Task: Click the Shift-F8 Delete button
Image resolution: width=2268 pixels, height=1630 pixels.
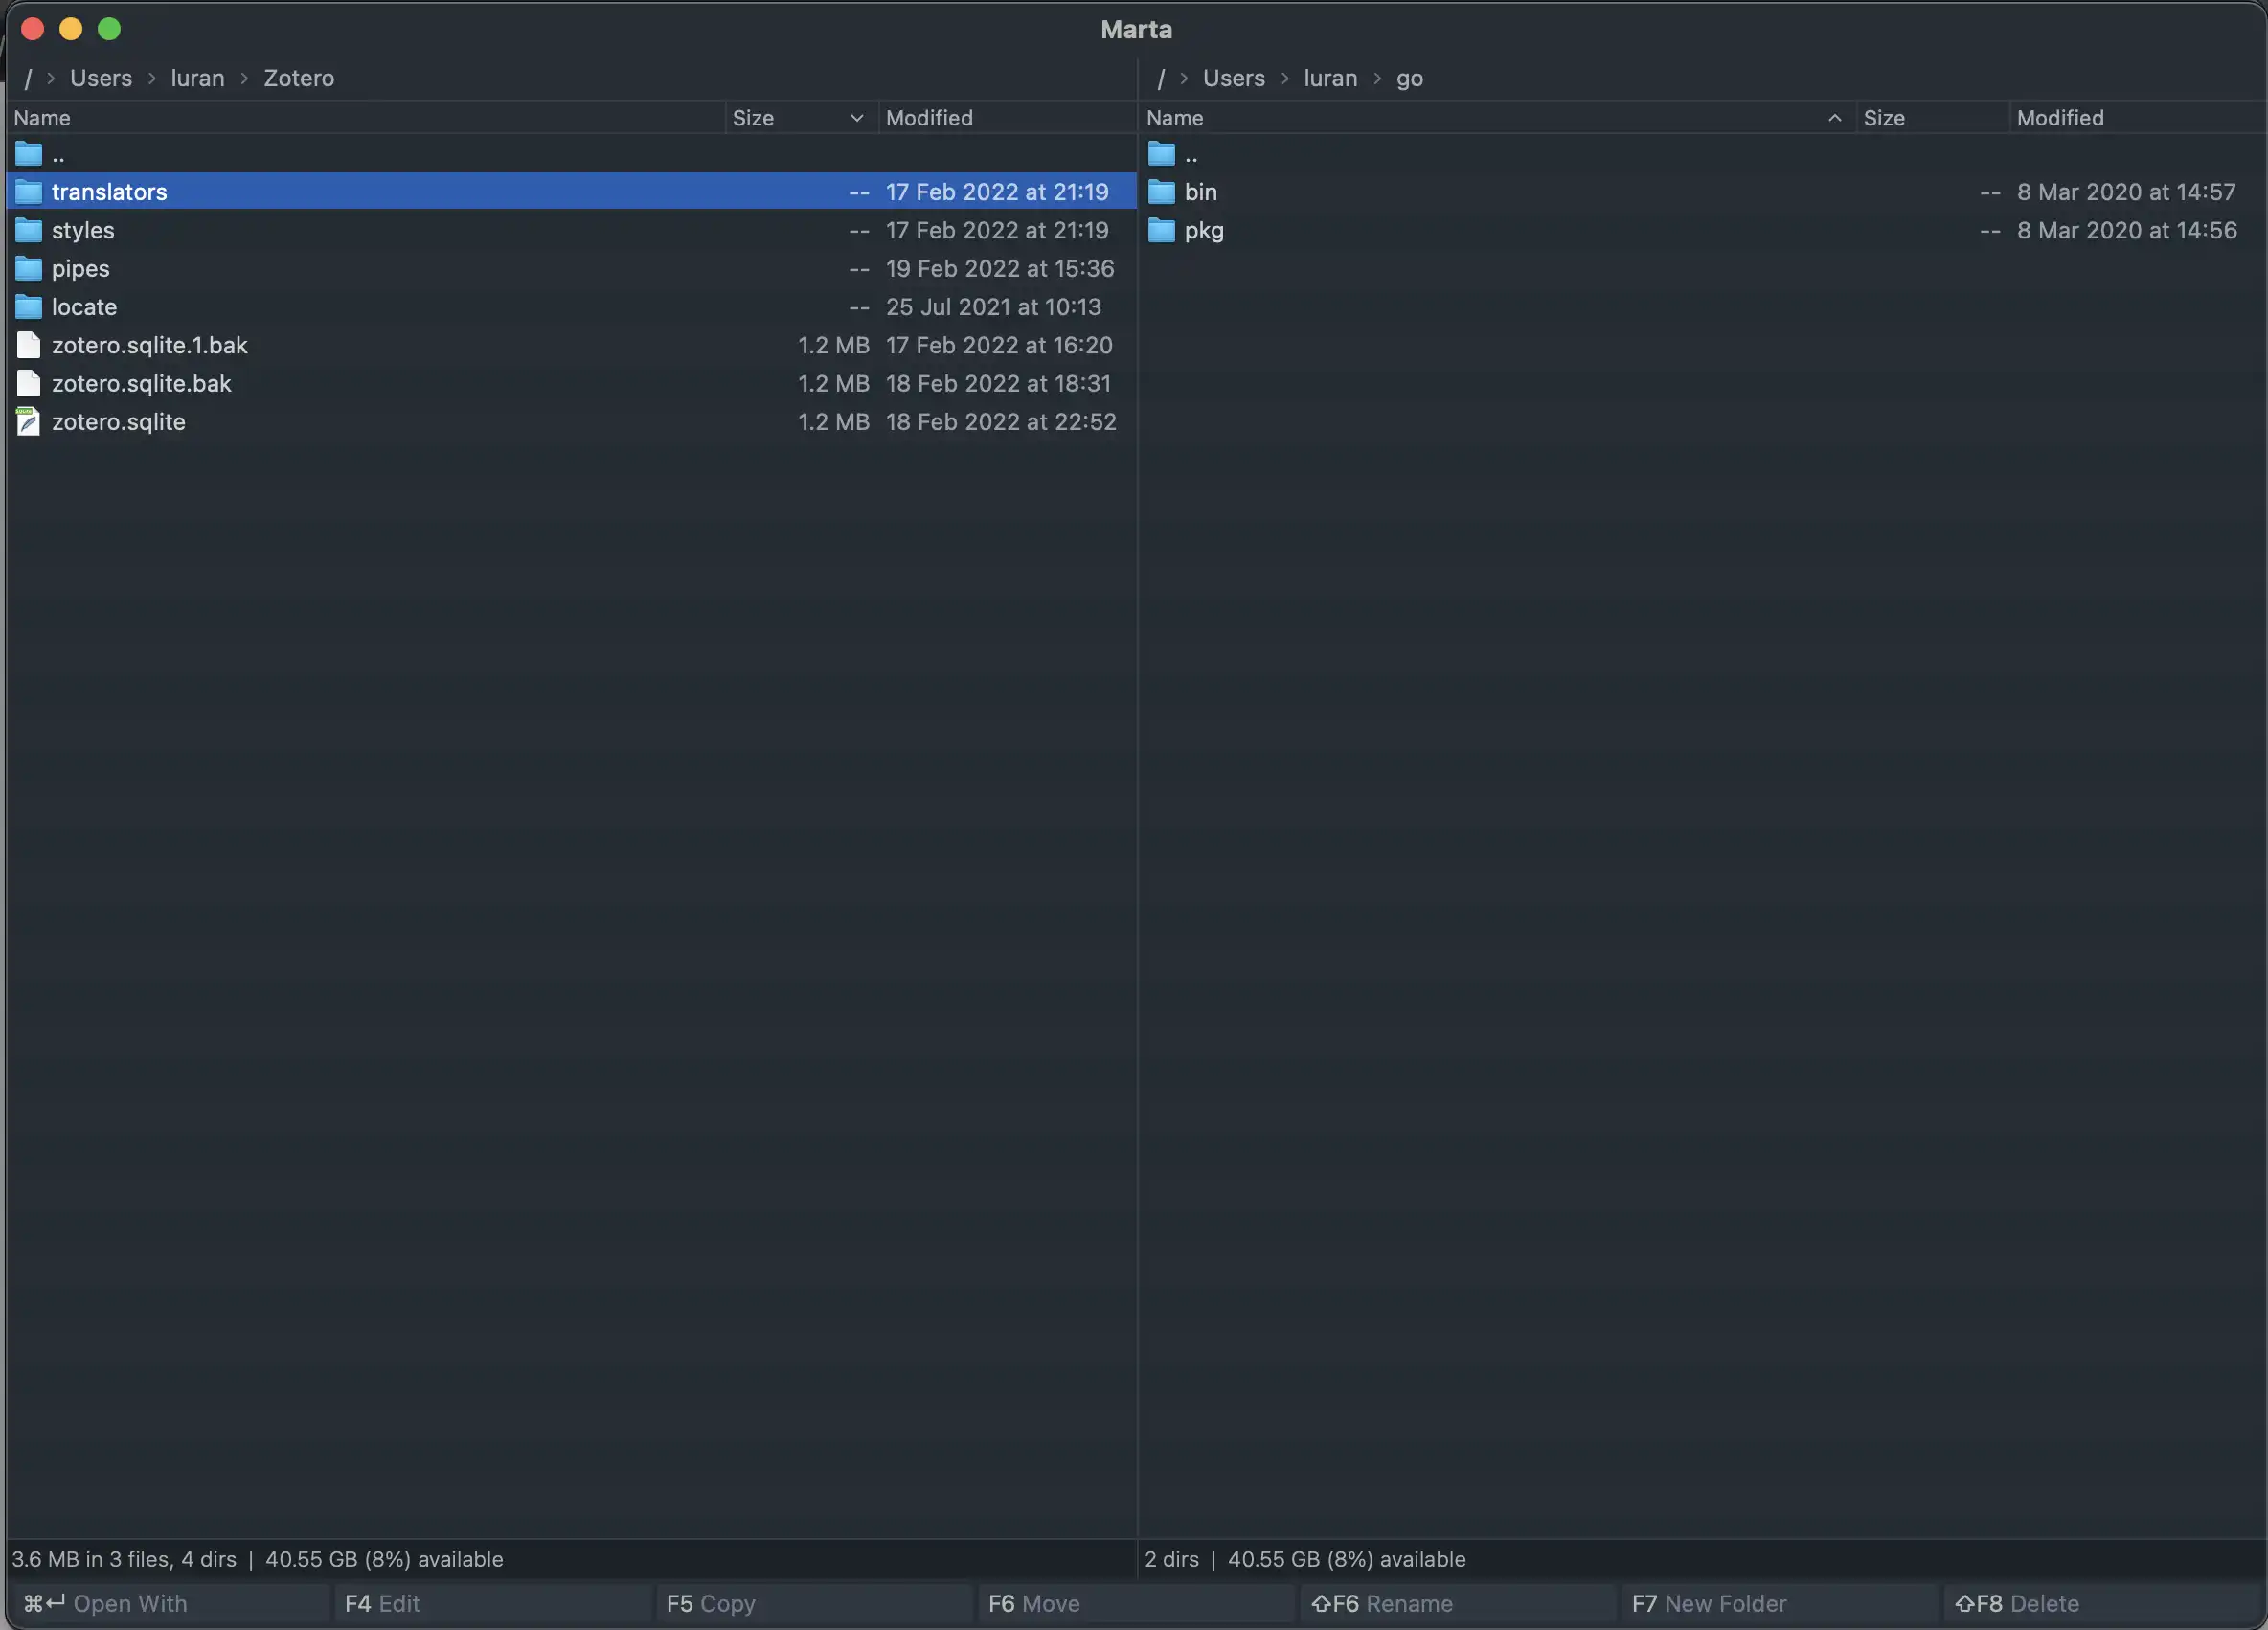Action: [x=2017, y=1603]
